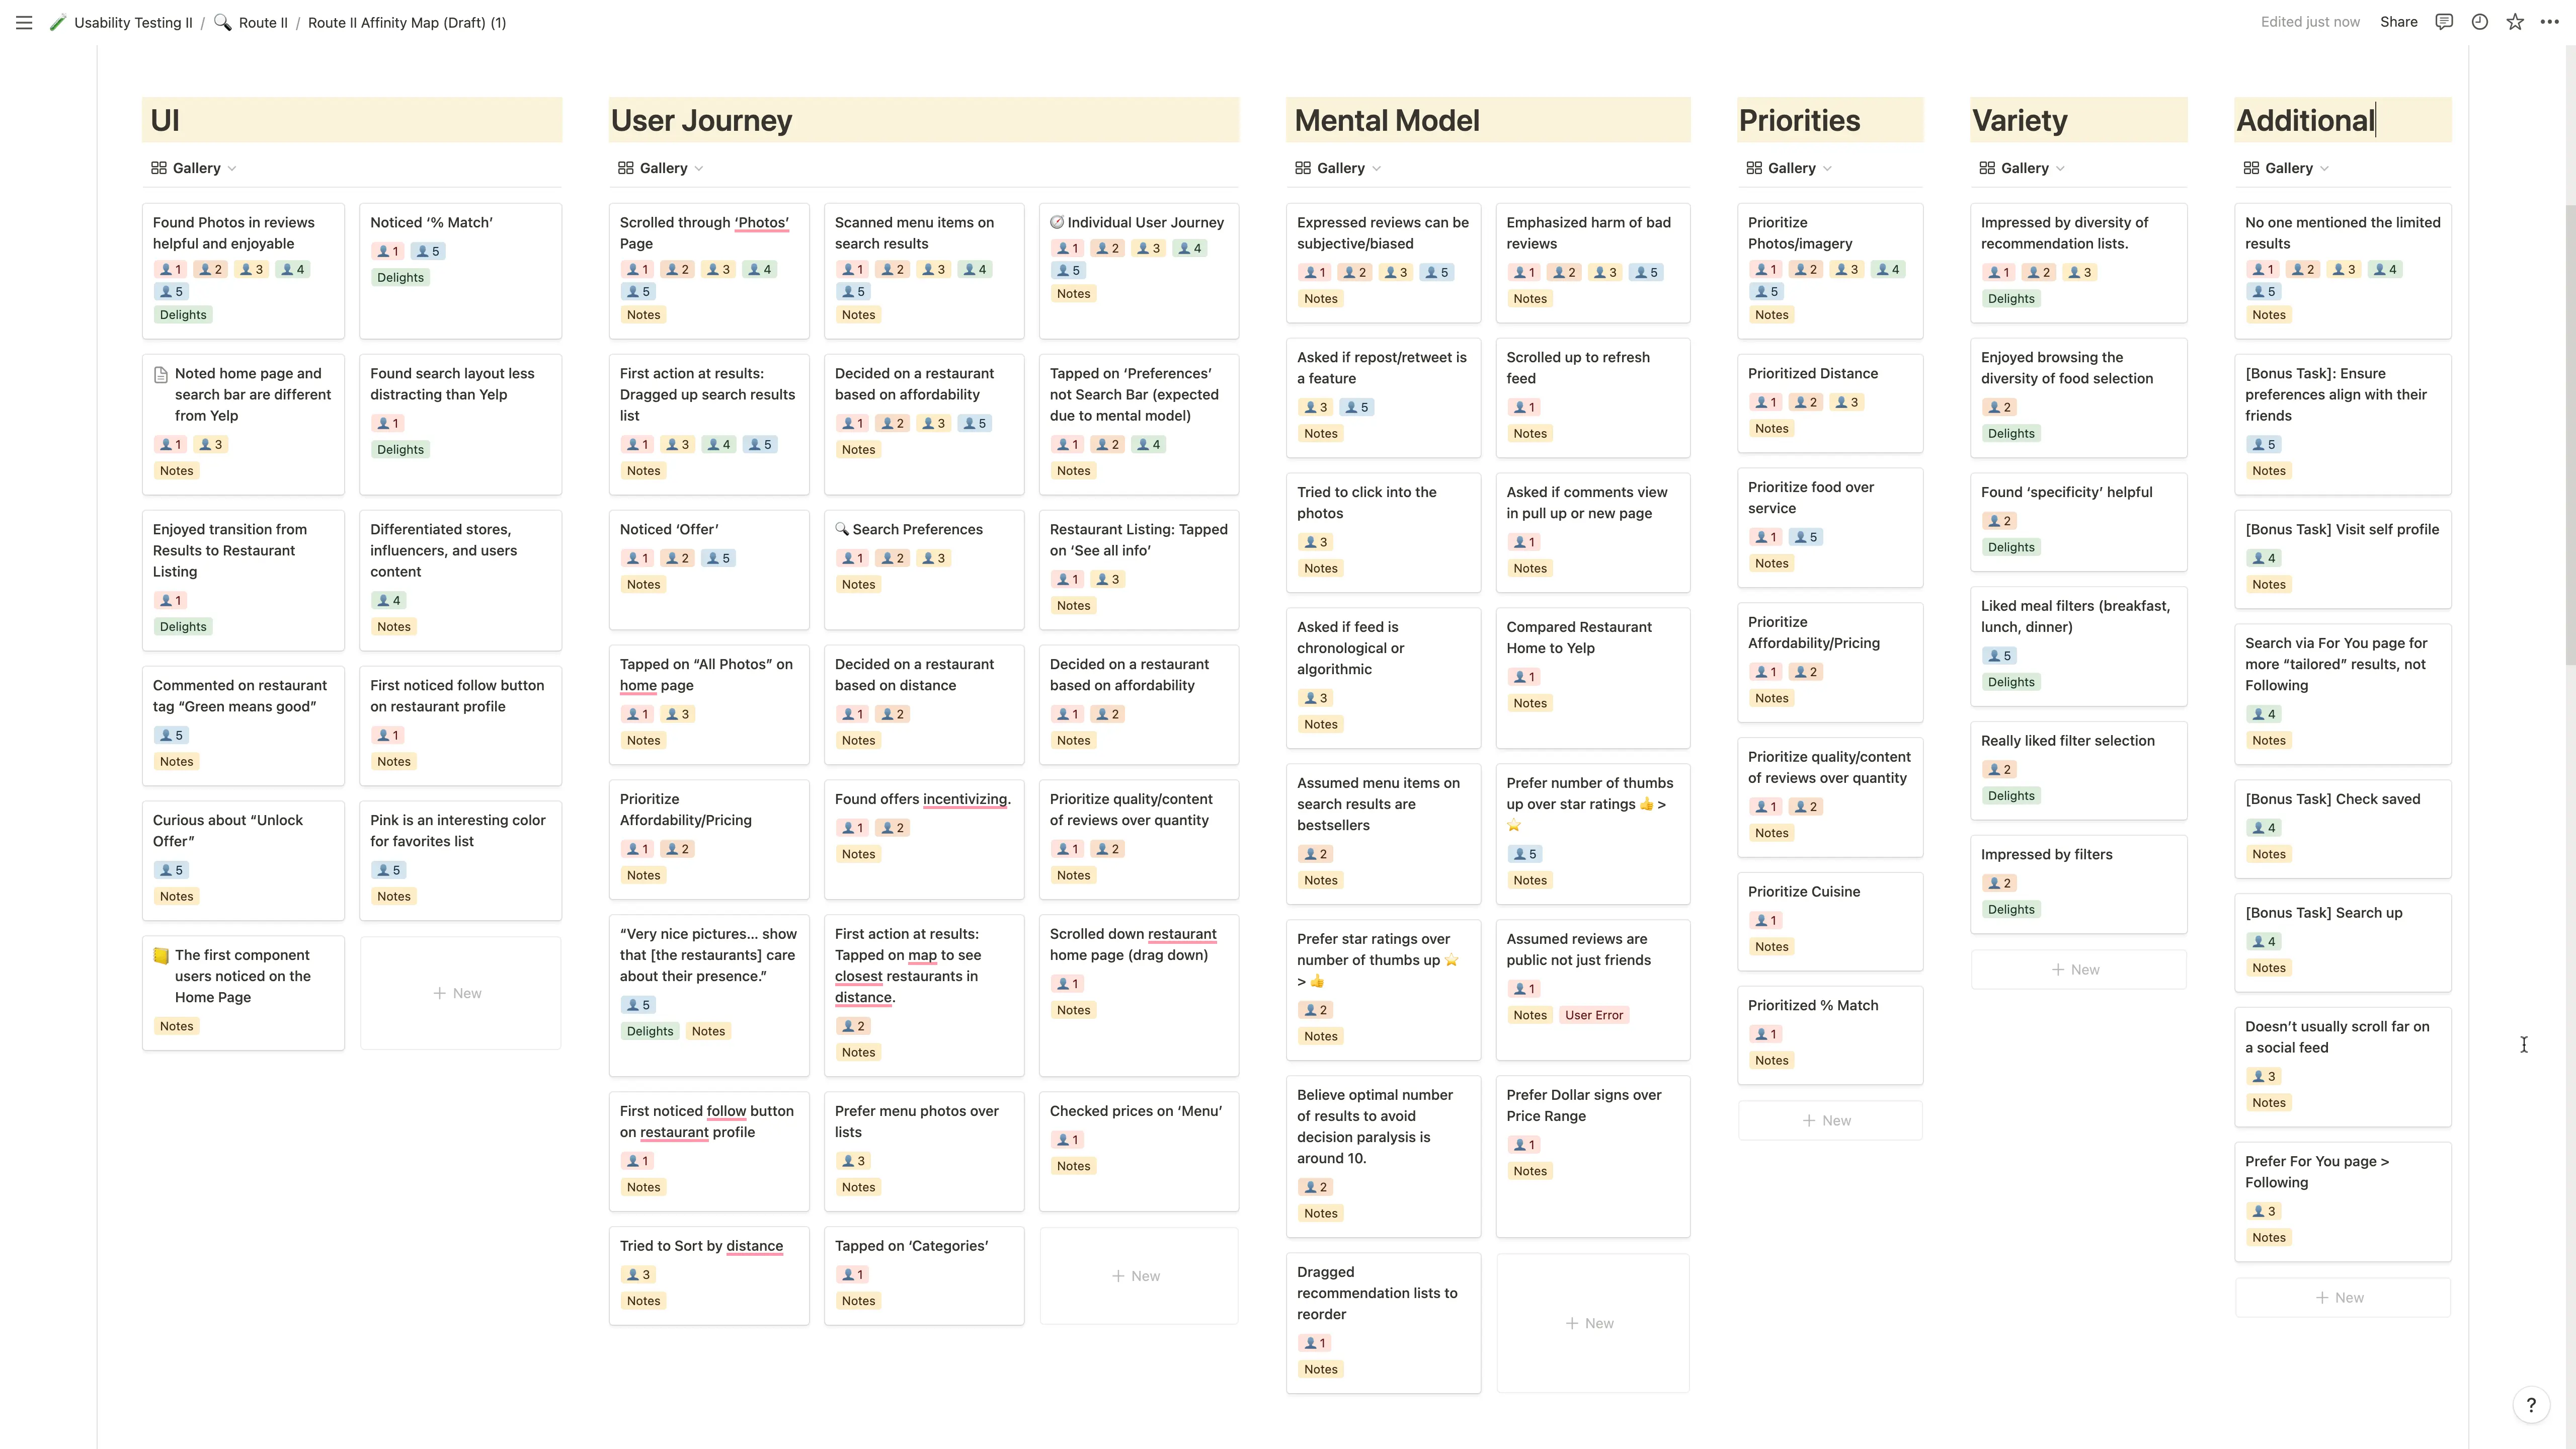Open the three-dot page options menu
Screen dimensions: 2576x1449
pyautogui.click(x=2550, y=22)
